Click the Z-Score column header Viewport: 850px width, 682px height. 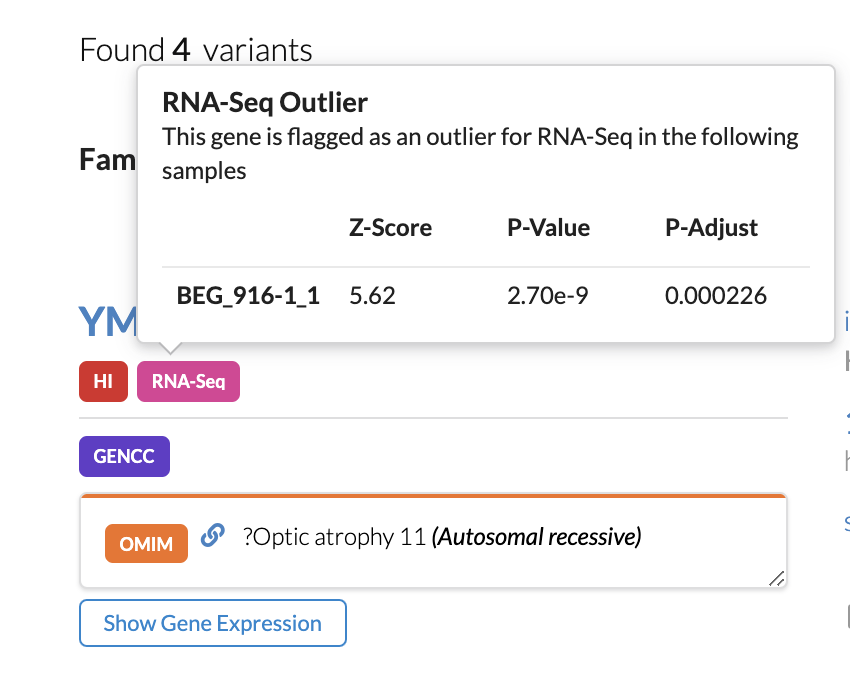390,228
